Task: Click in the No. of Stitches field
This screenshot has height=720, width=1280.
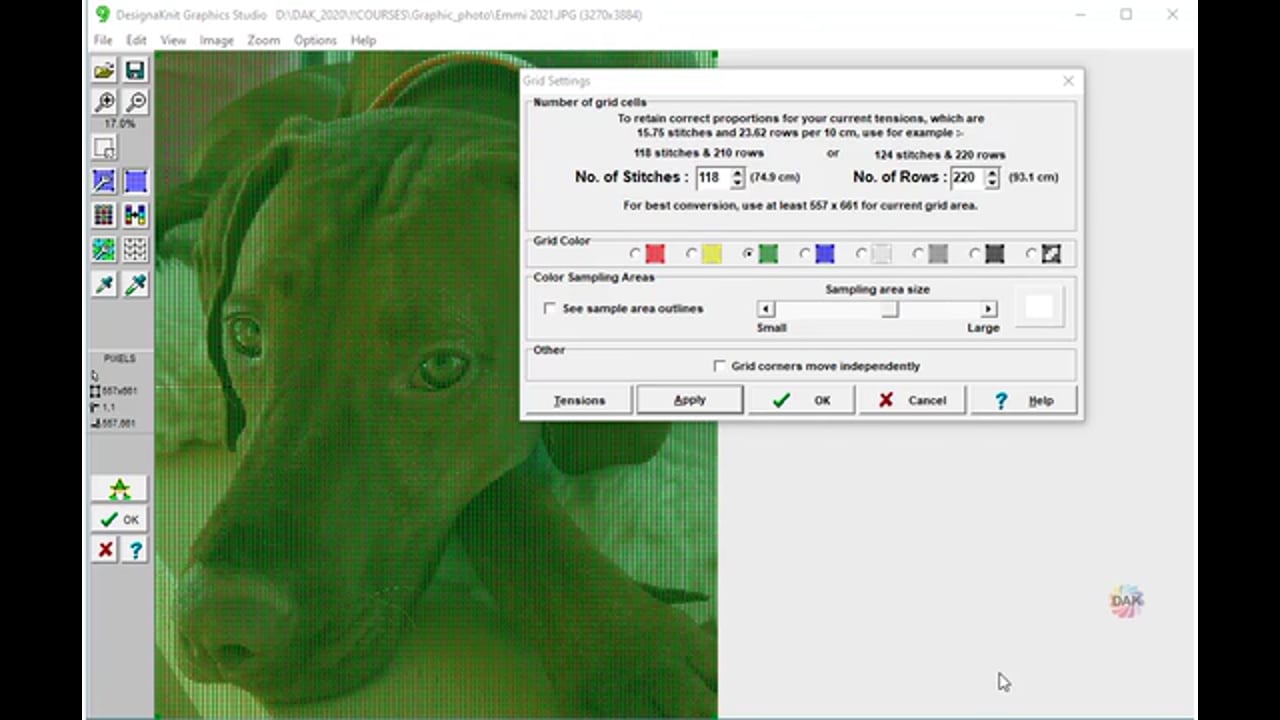Action: (x=712, y=177)
